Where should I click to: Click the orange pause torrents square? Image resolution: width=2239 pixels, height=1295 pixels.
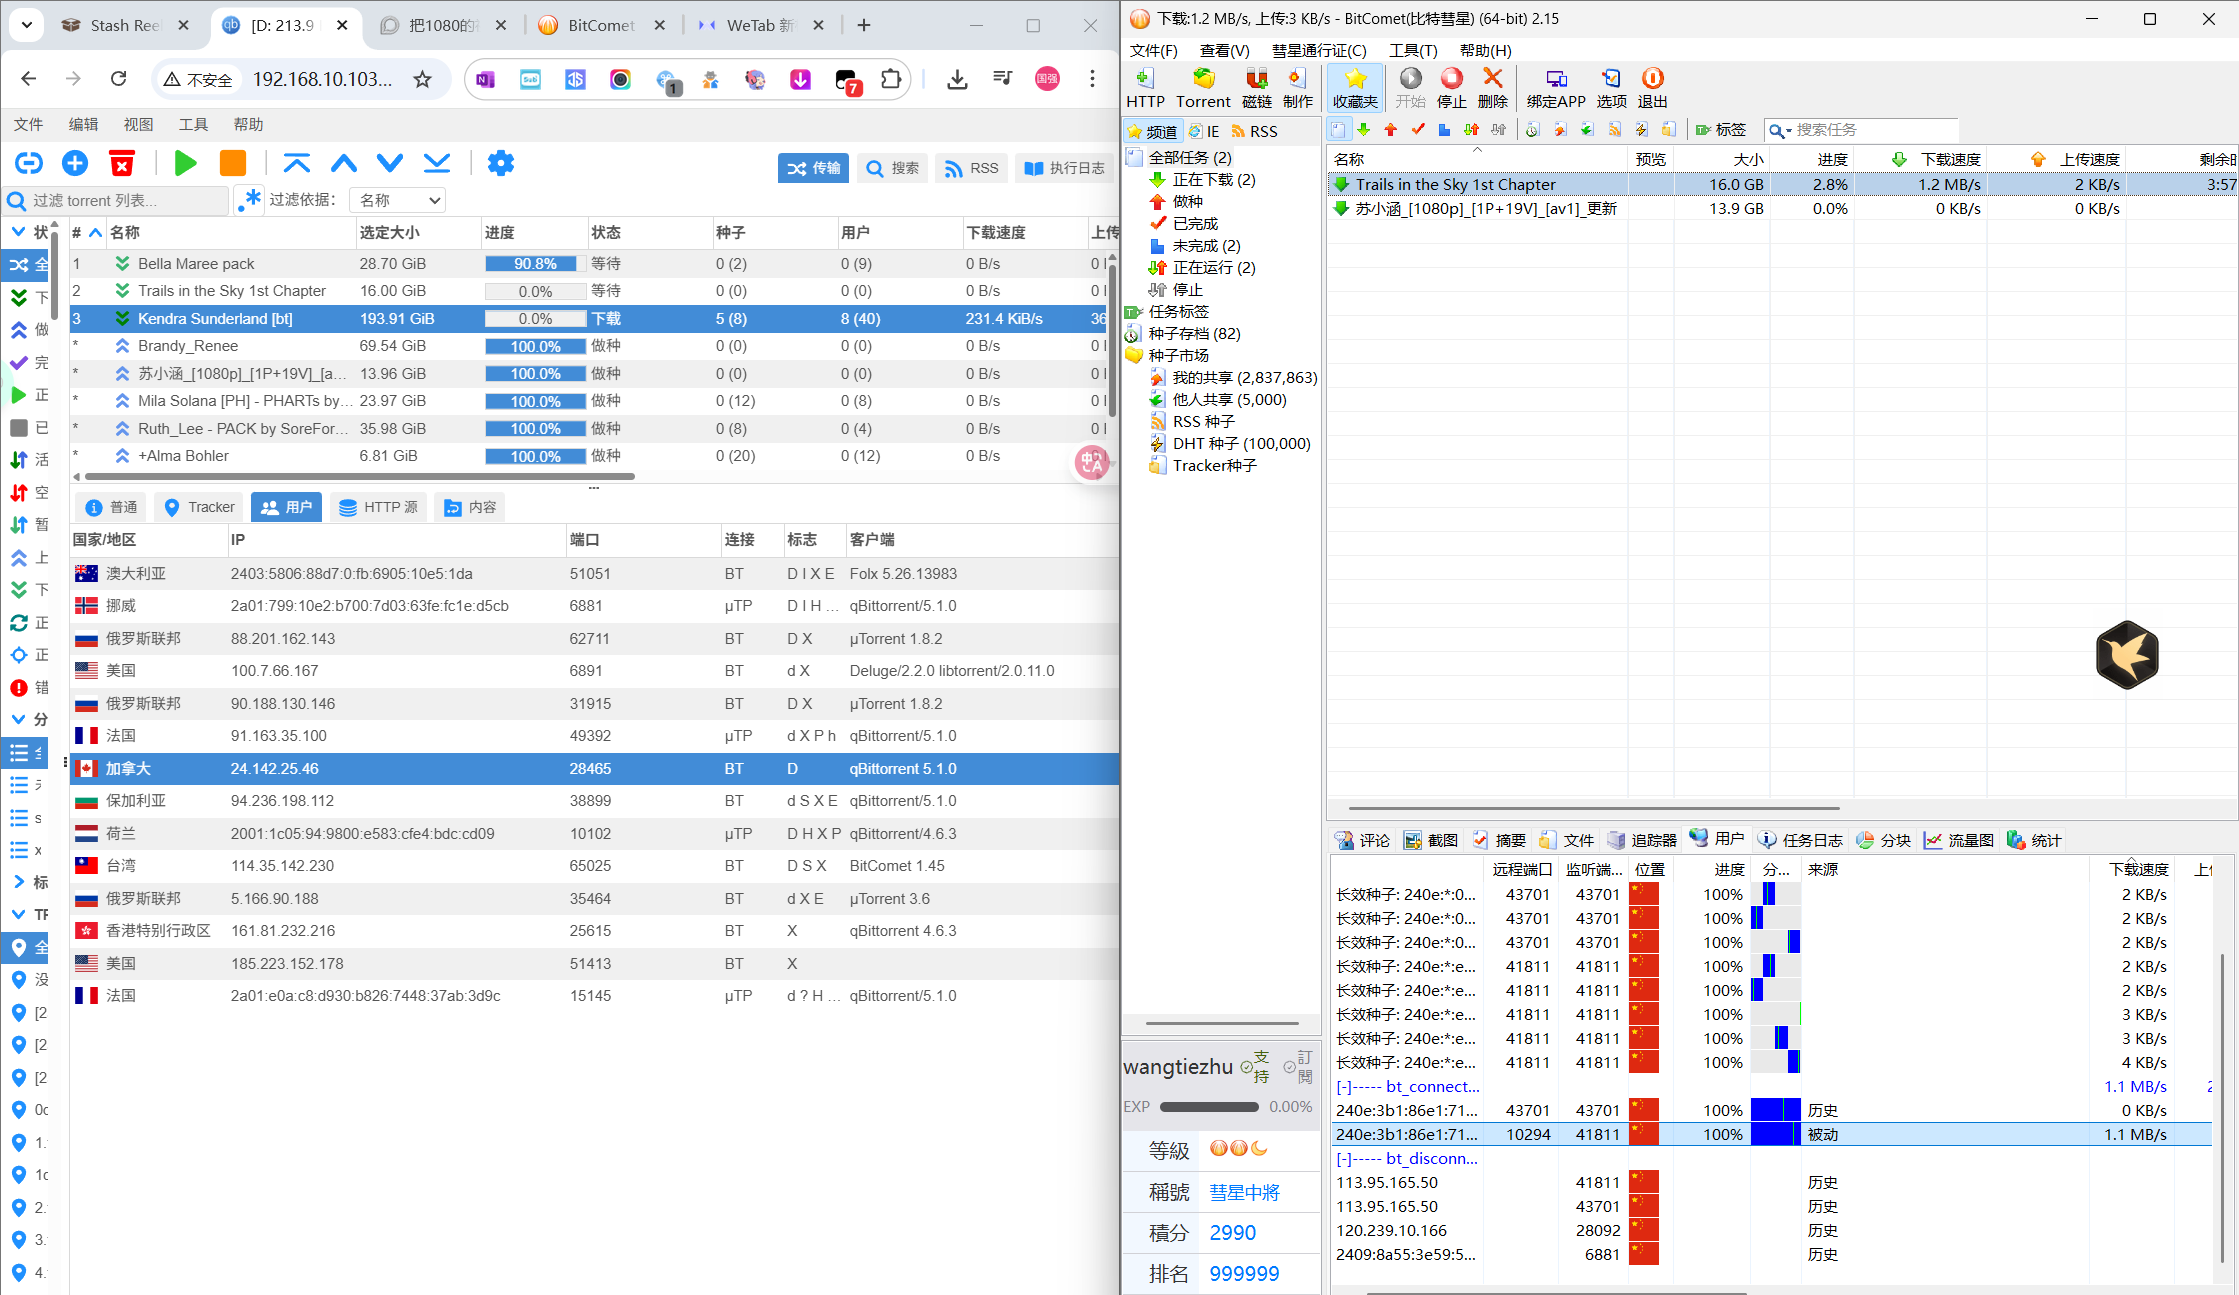click(232, 164)
